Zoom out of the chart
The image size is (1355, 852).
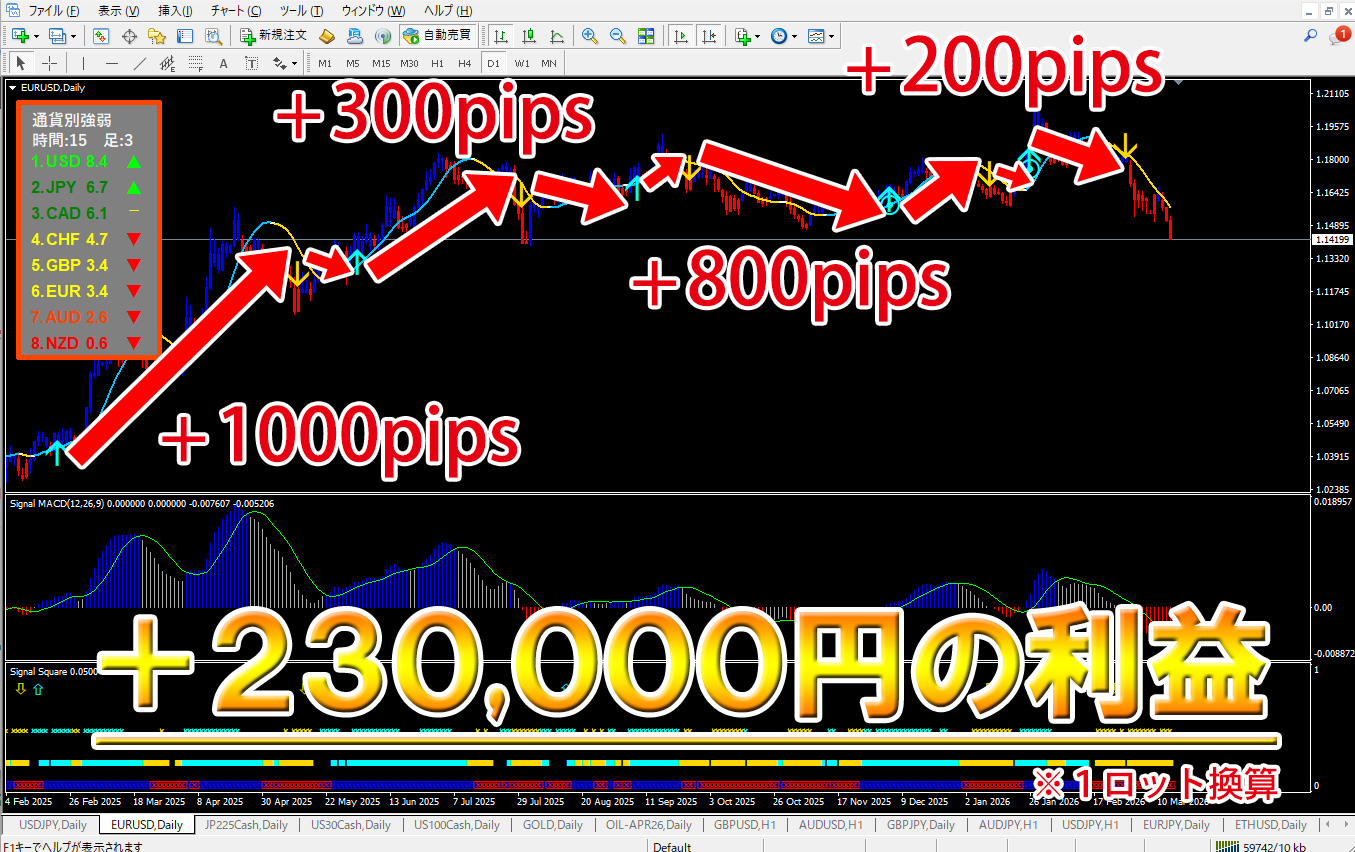click(x=618, y=36)
